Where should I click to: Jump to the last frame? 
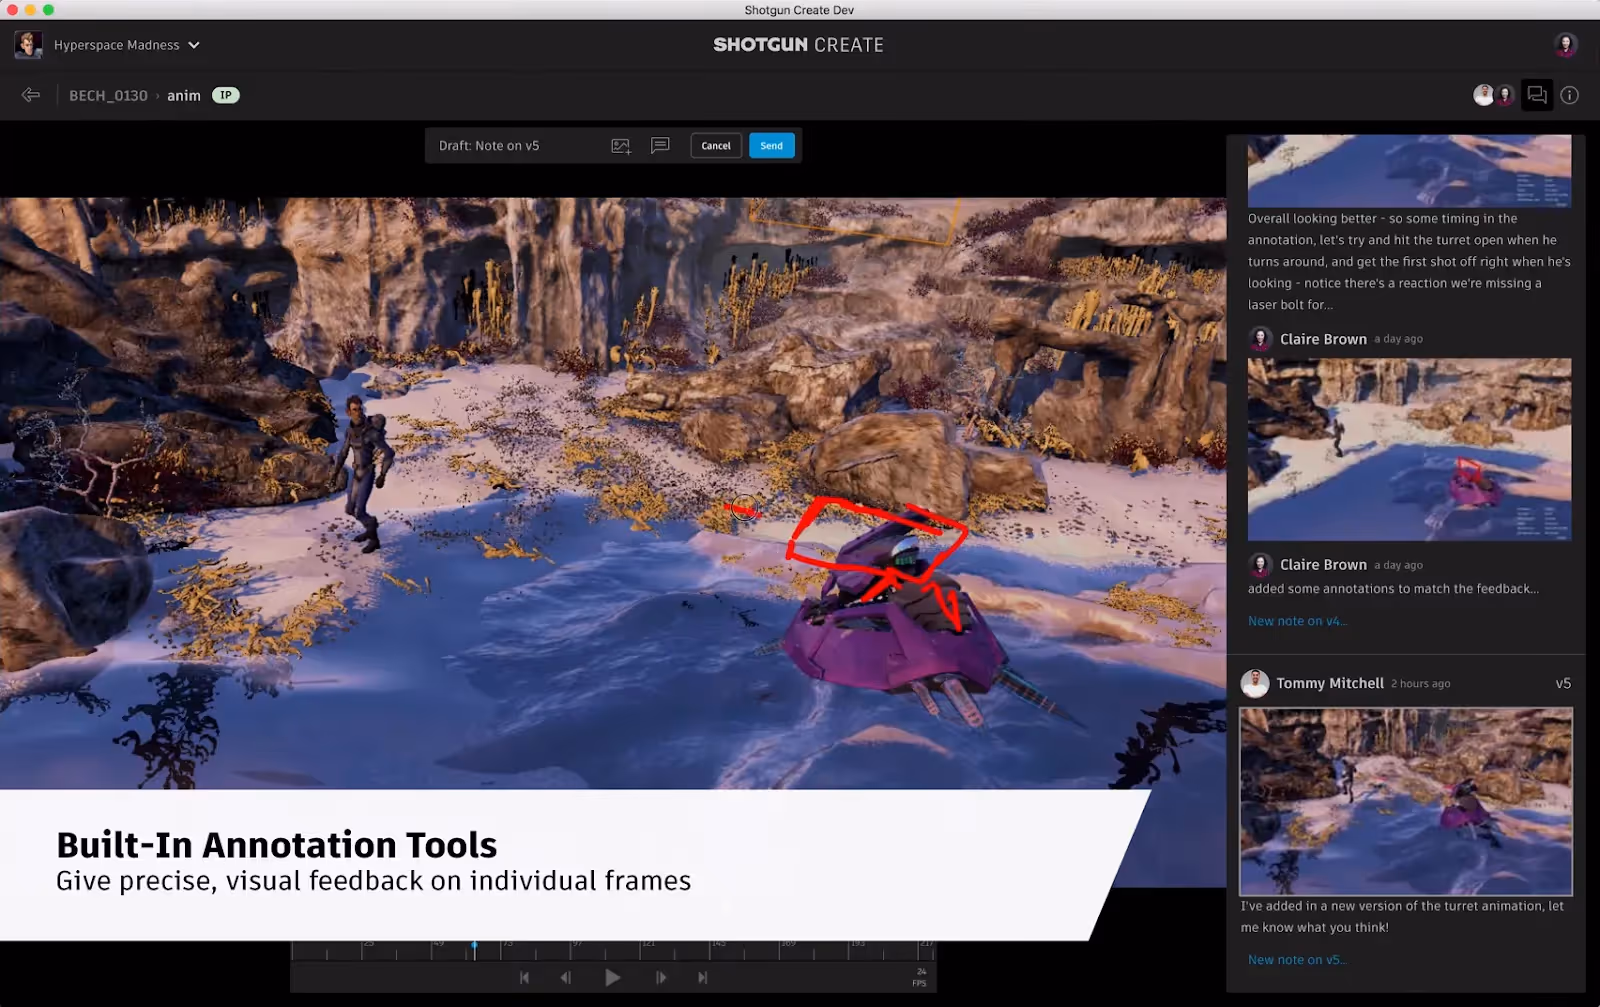tap(703, 978)
